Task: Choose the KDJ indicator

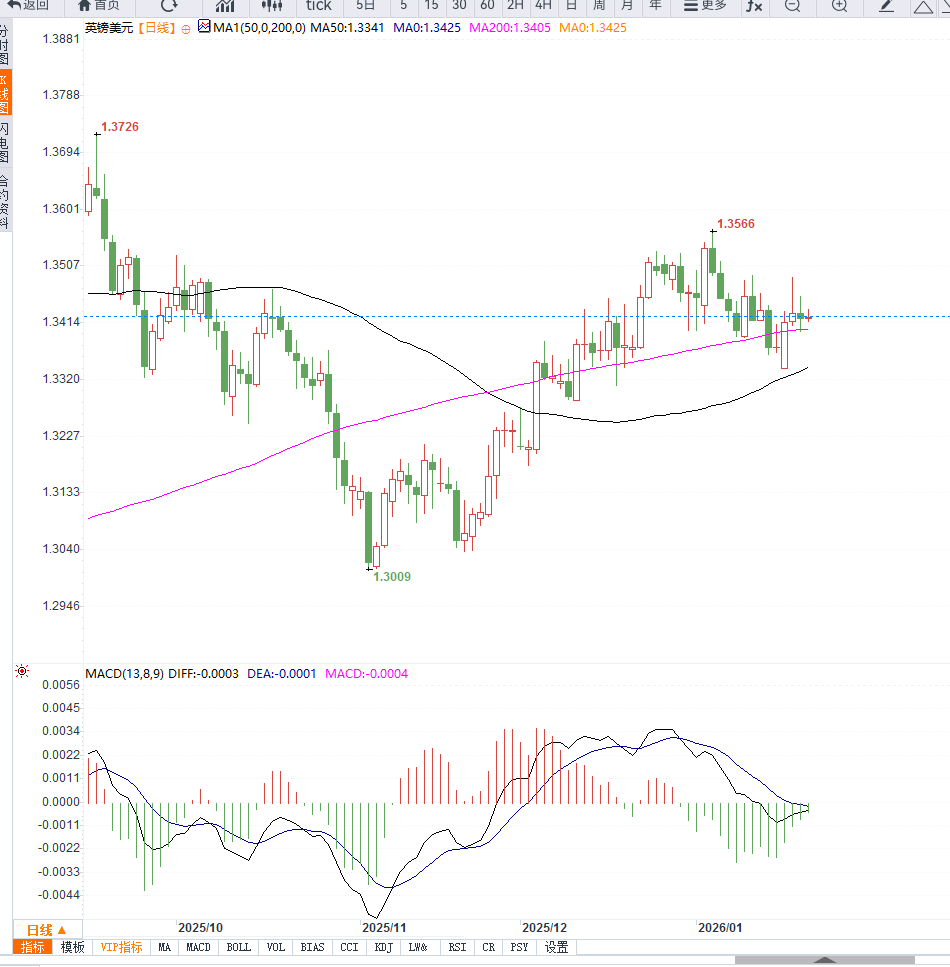Action: [x=383, y=947]
